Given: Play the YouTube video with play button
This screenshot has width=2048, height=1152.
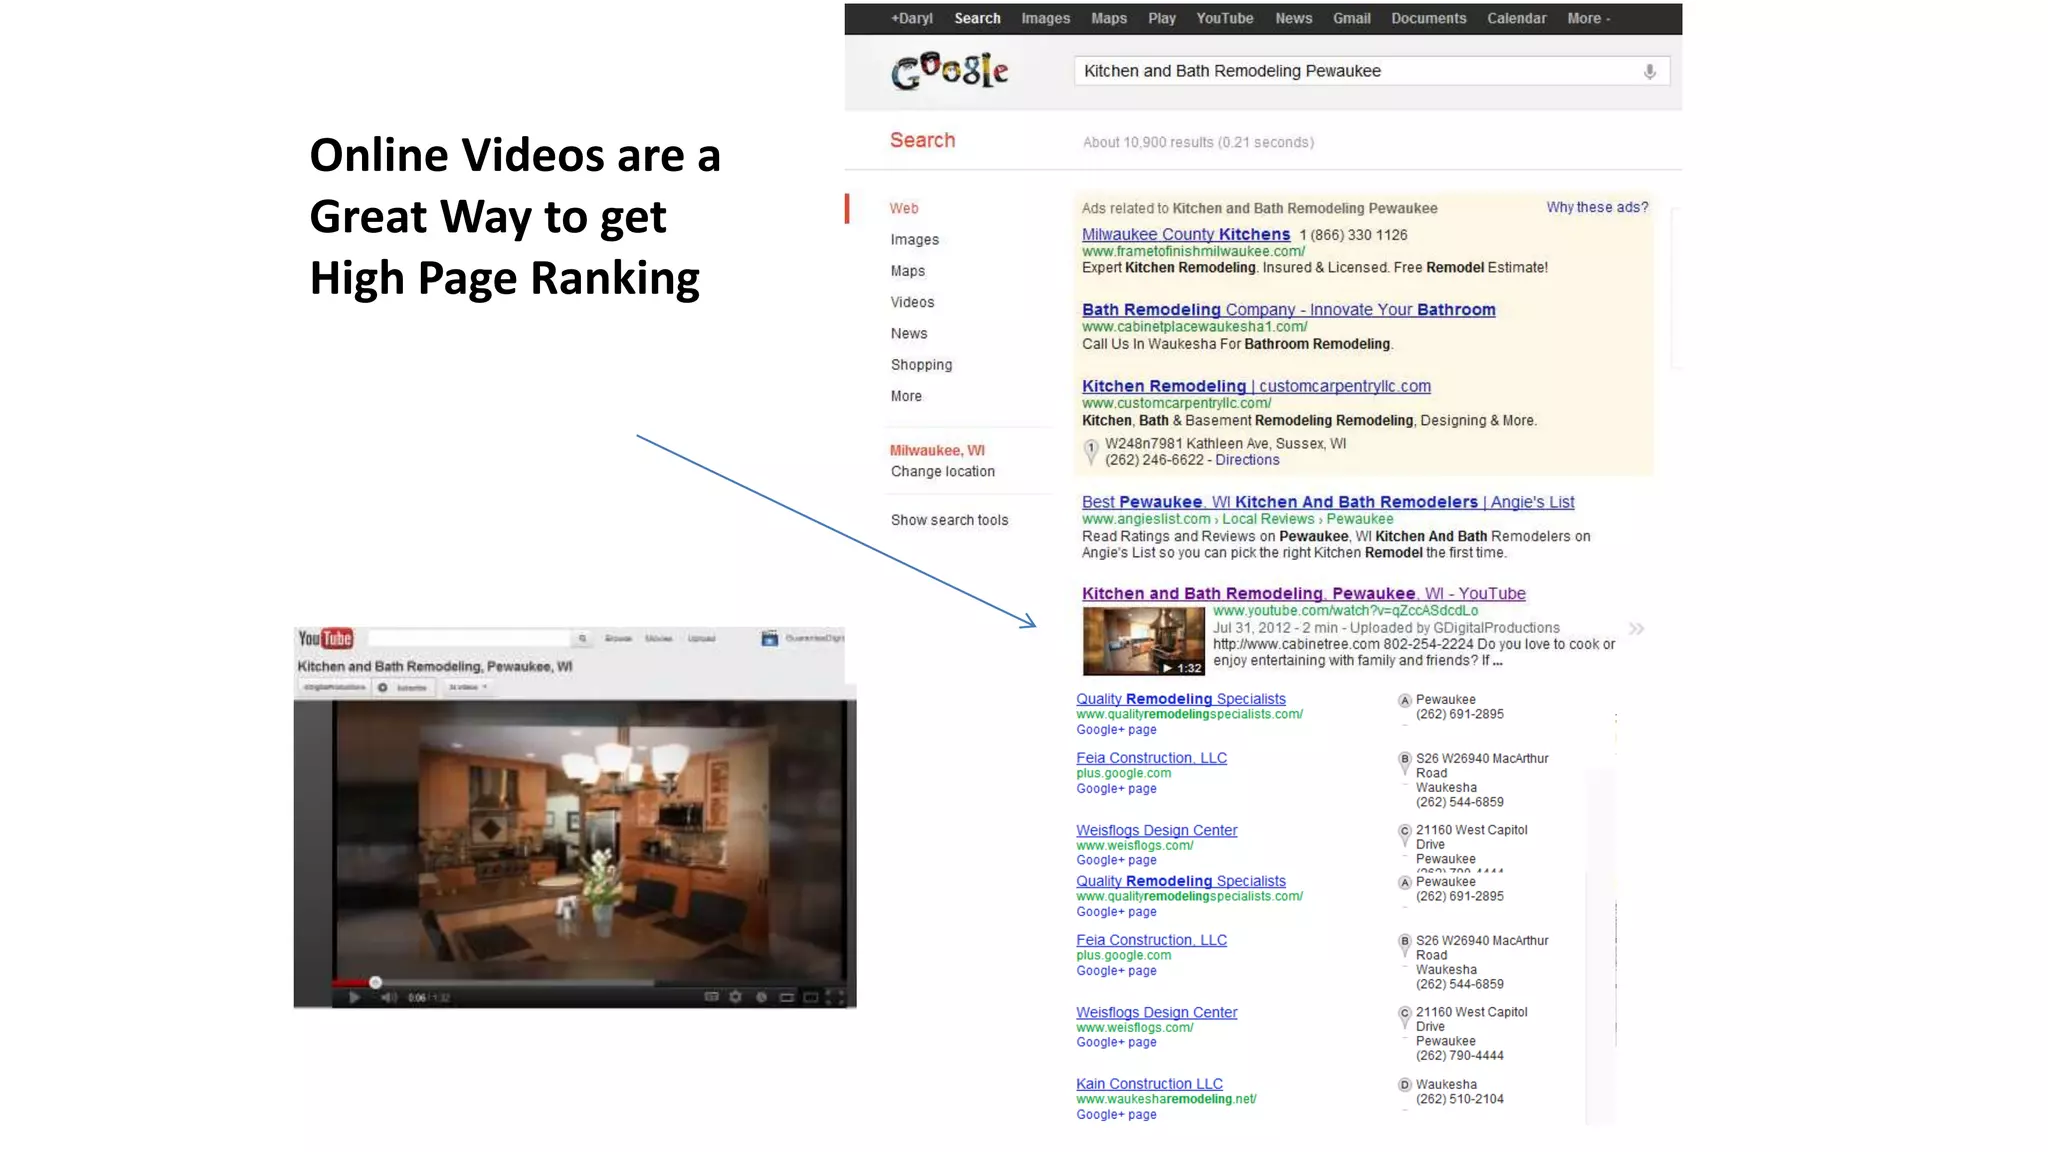Looking at the screenshot, I should (353, 997).
